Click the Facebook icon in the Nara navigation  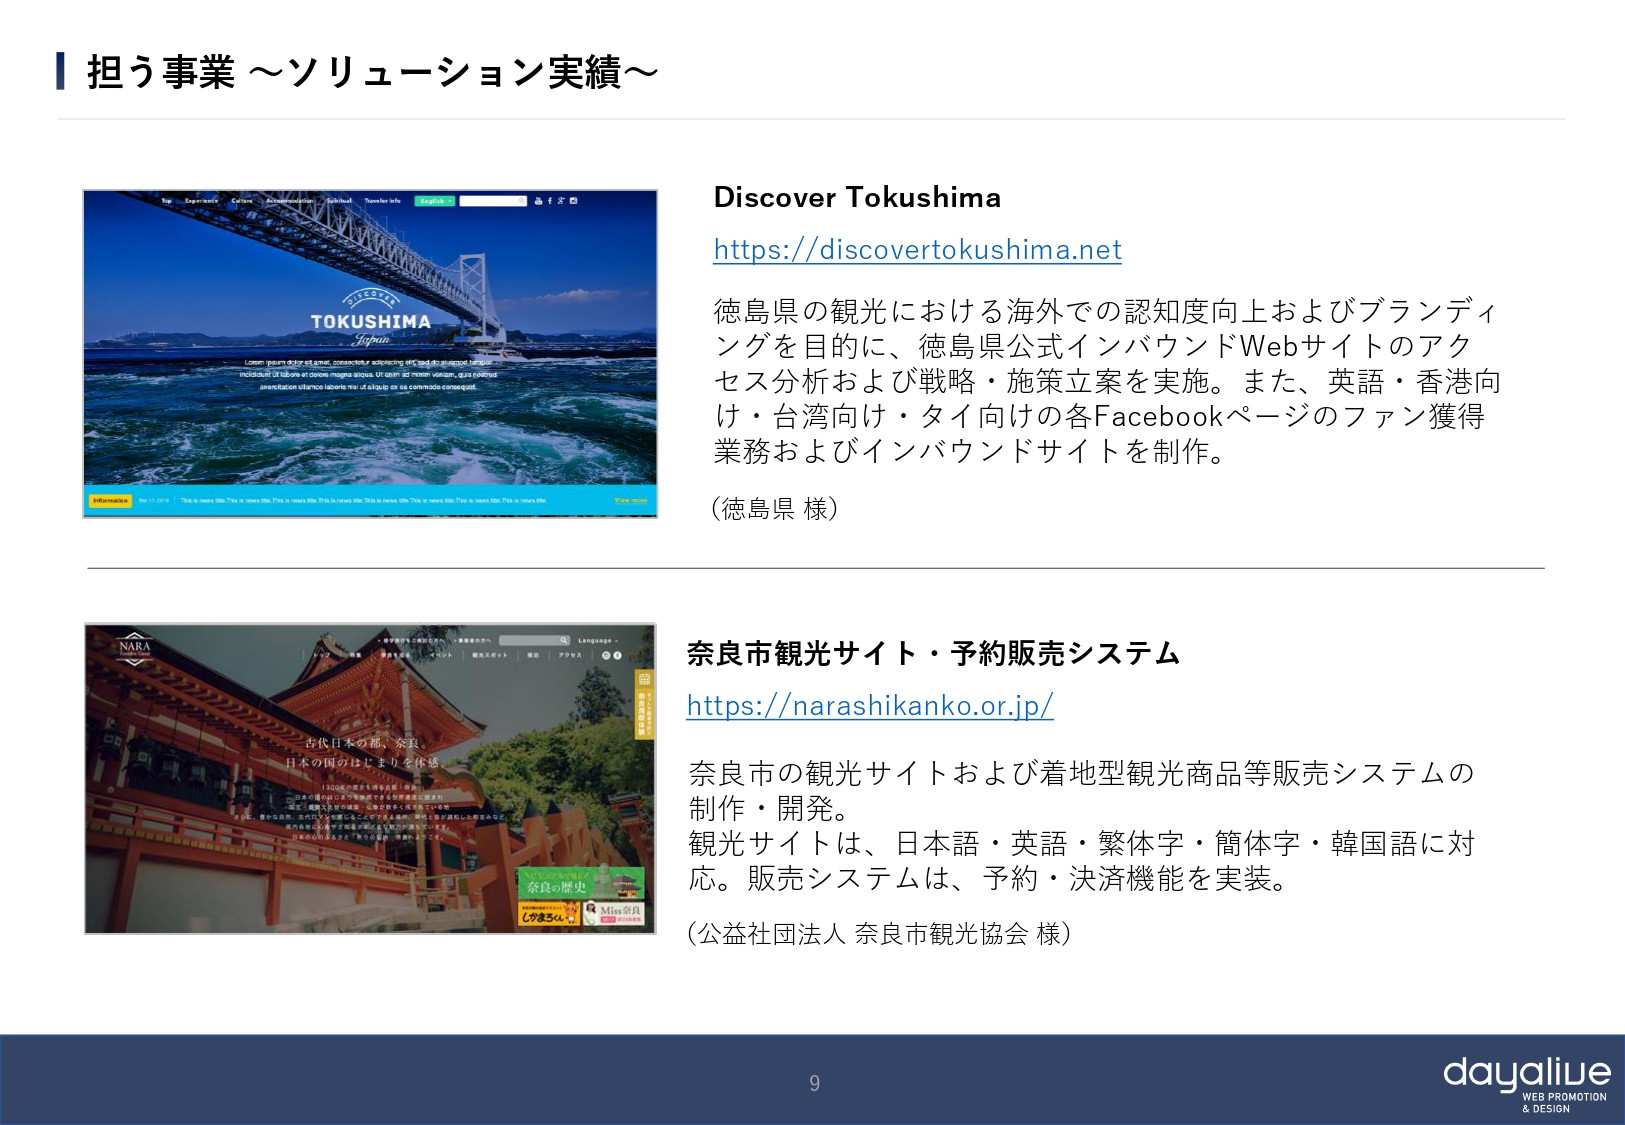coord(617,655)
